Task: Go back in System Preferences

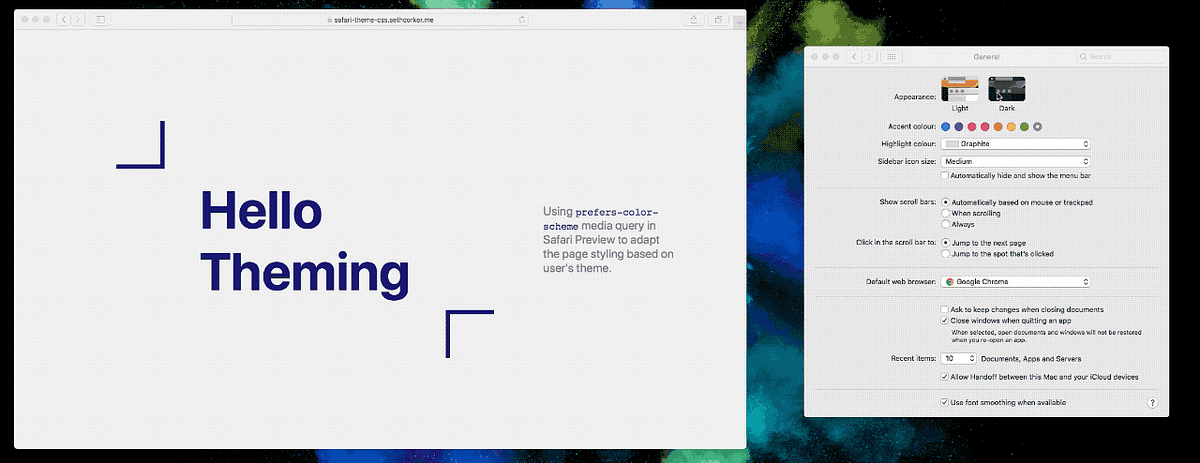Action: click(x=854, y=57)
